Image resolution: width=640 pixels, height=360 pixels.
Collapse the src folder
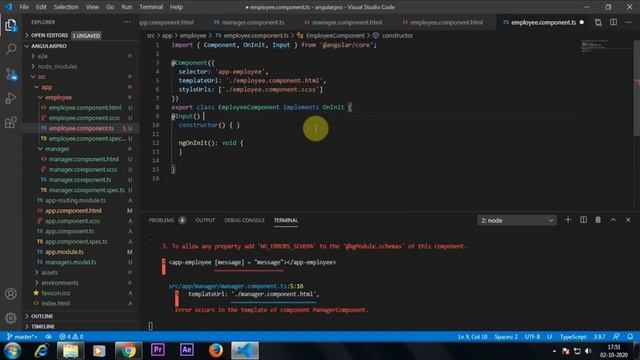pyautogui.click(x=42, y=77)
